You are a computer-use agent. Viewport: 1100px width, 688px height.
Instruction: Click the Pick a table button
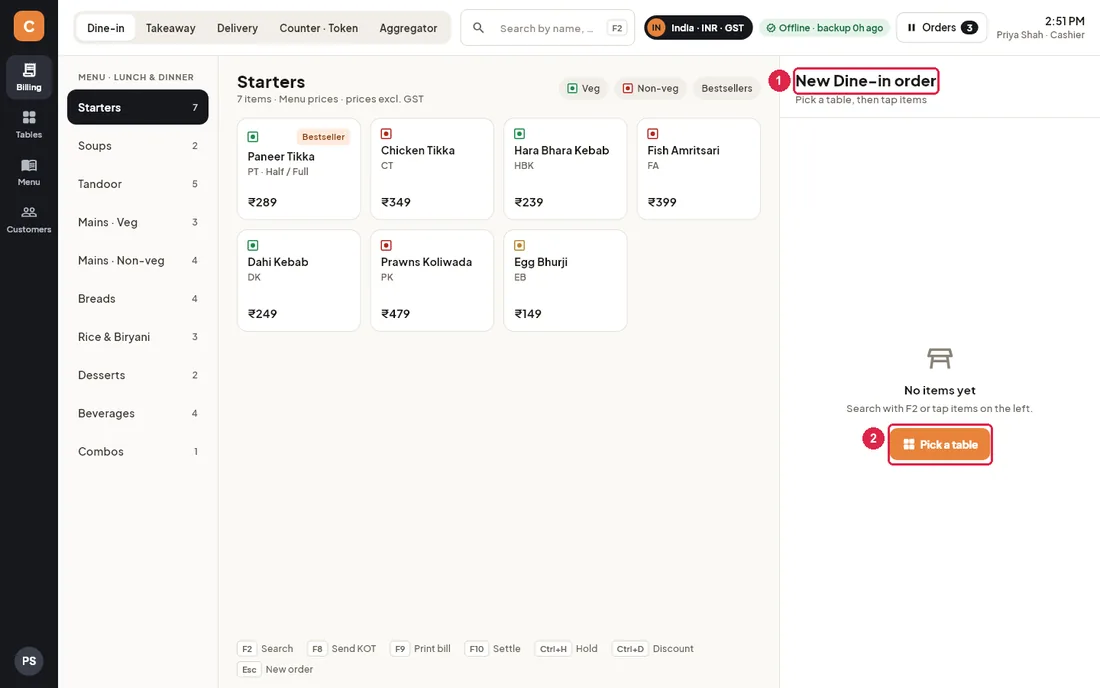[x=940, y=444]
